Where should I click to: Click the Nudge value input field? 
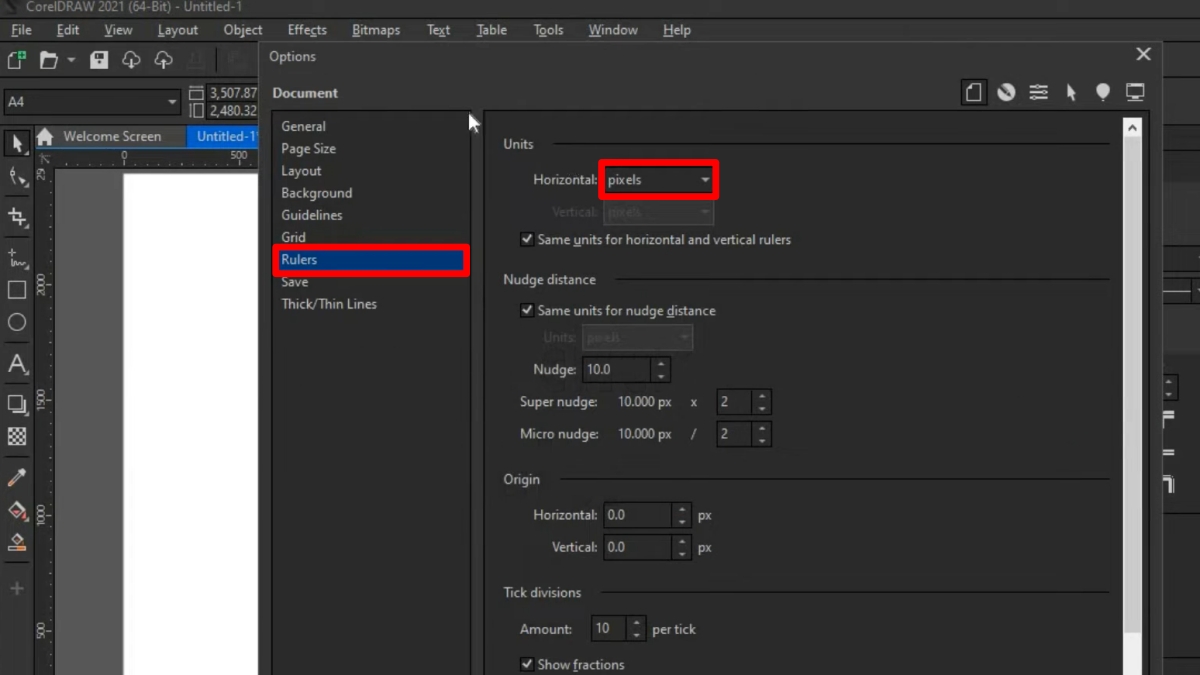pyautogui.click(x=616, y=370)
